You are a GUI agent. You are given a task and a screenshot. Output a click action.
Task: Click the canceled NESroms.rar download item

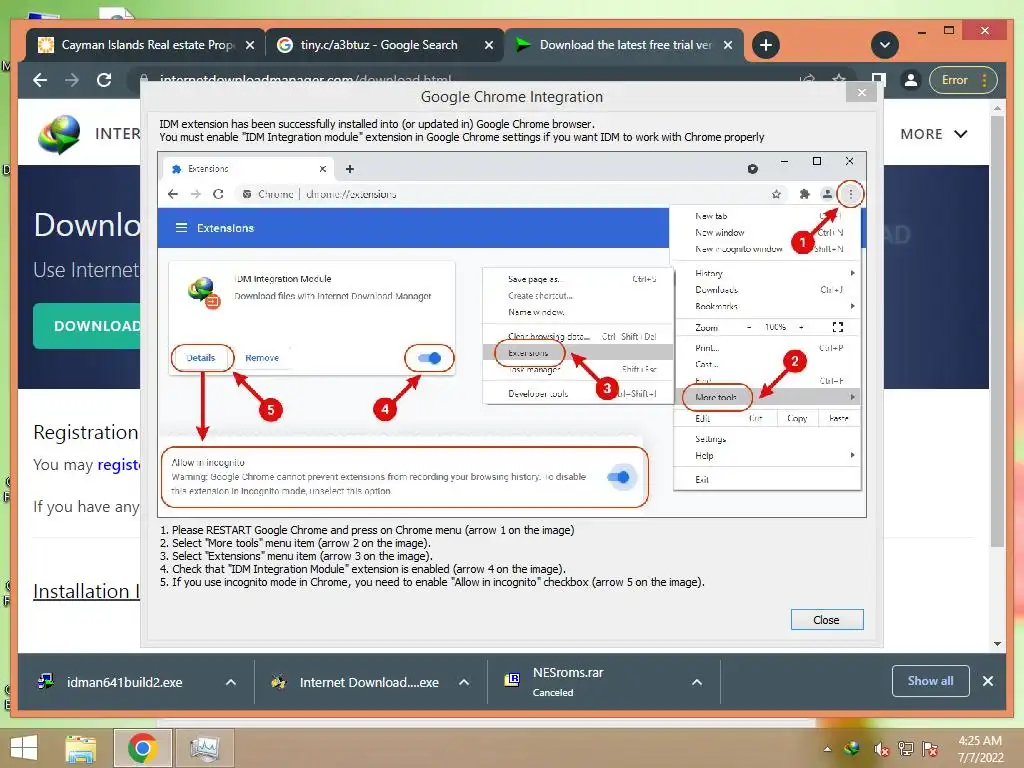pos(568,682)
